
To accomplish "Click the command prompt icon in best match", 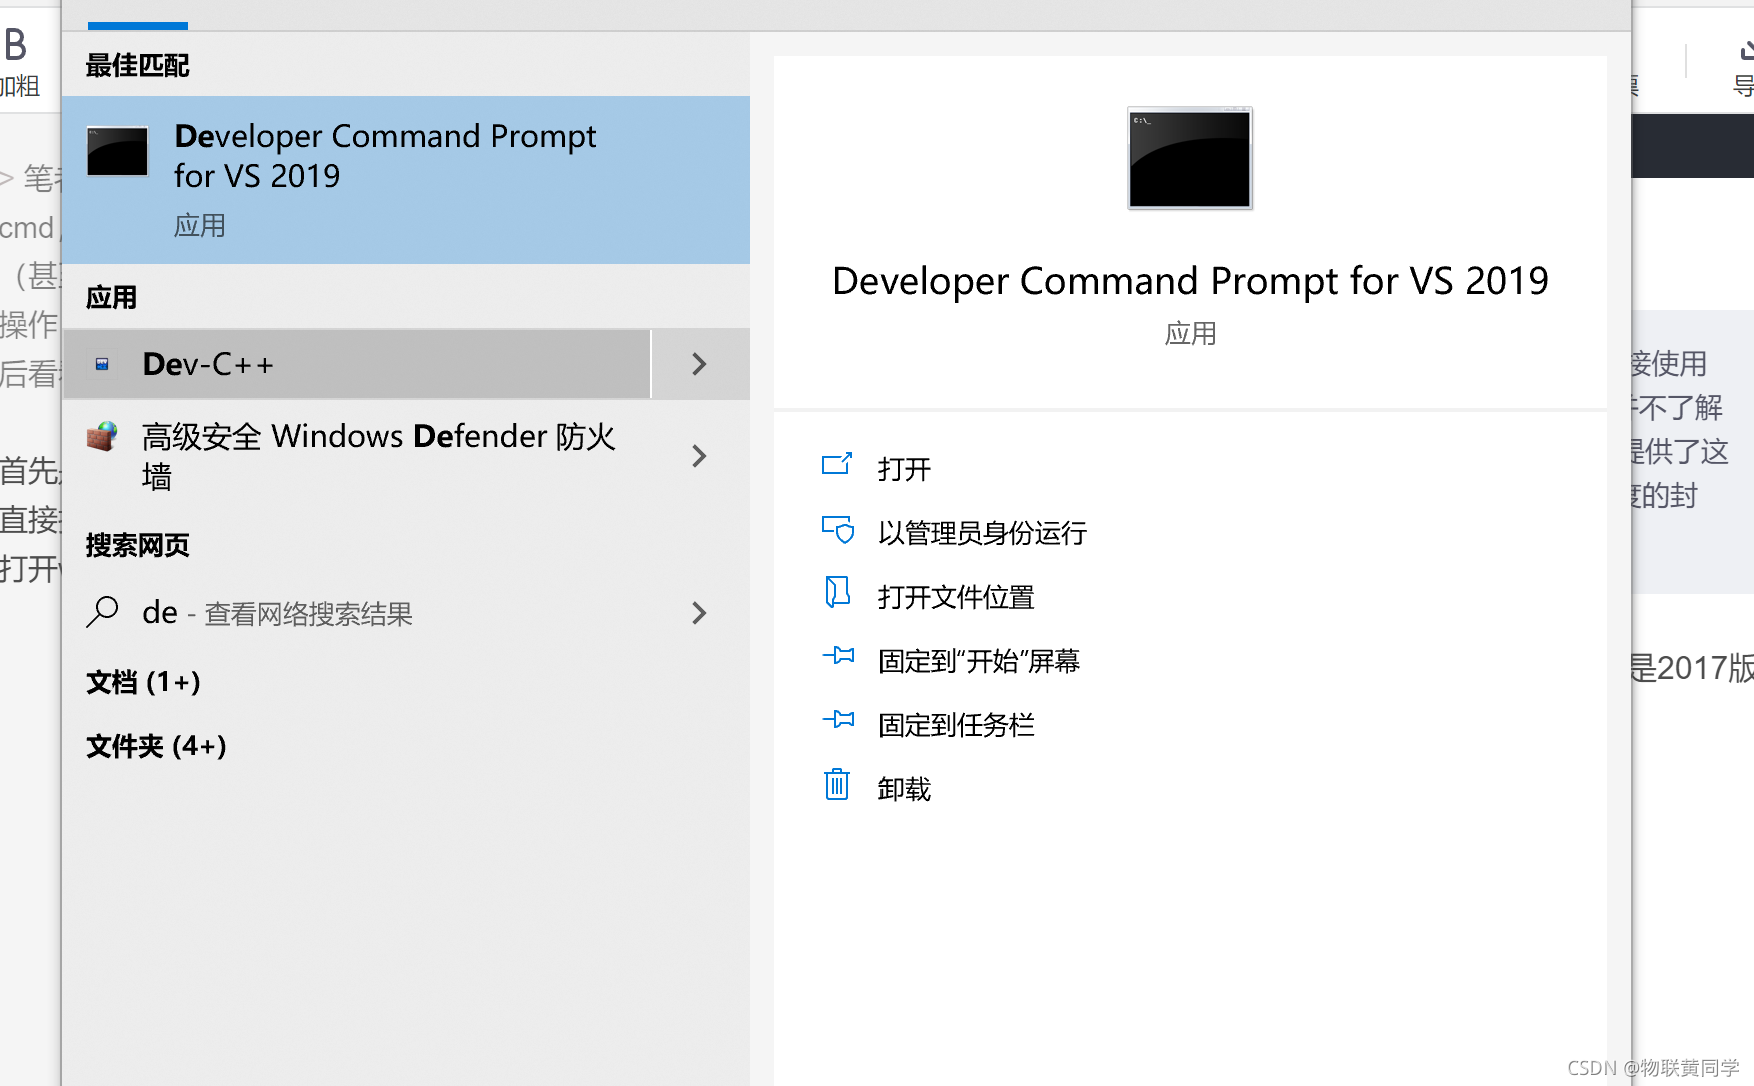I will pyautogui.click(x=117, y=151).
